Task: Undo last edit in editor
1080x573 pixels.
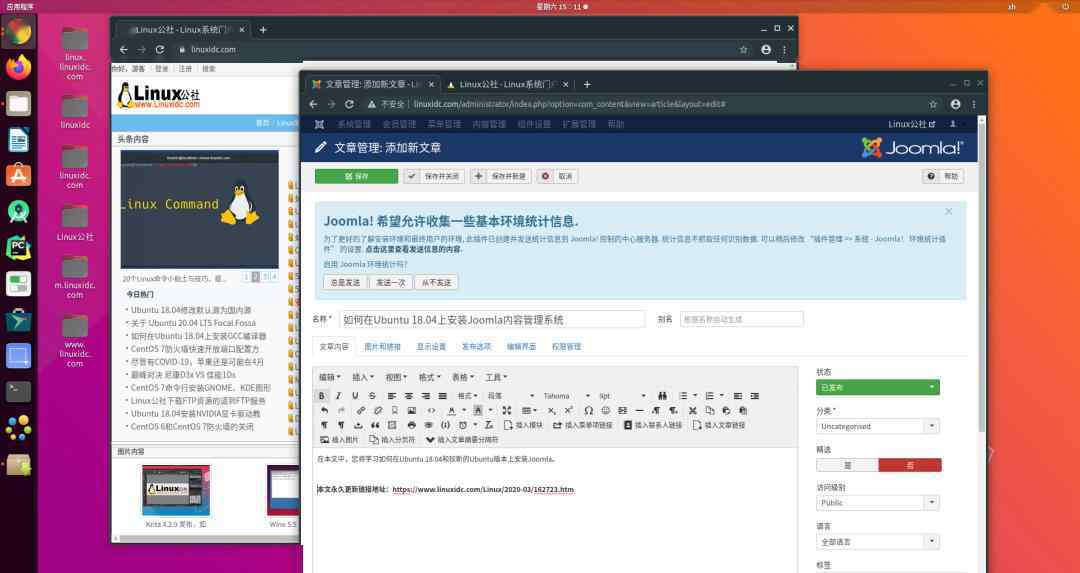Action: 324,410
